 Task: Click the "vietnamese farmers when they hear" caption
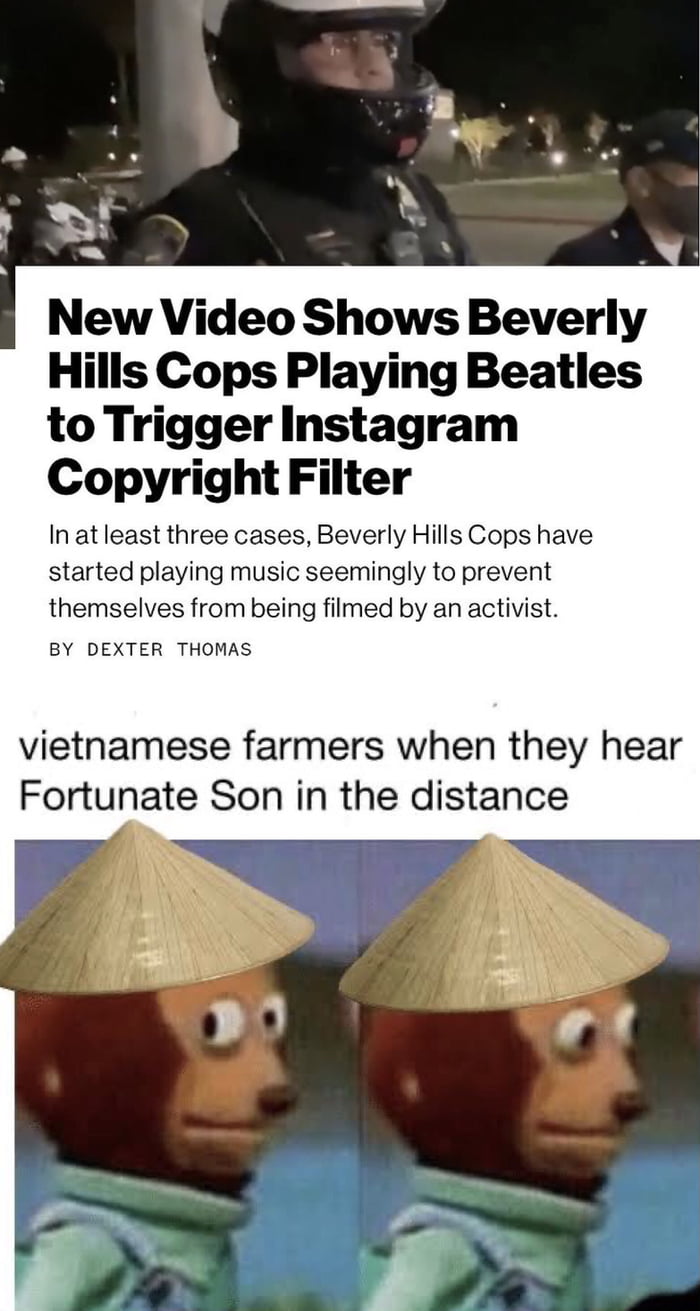tap(350, 746)
